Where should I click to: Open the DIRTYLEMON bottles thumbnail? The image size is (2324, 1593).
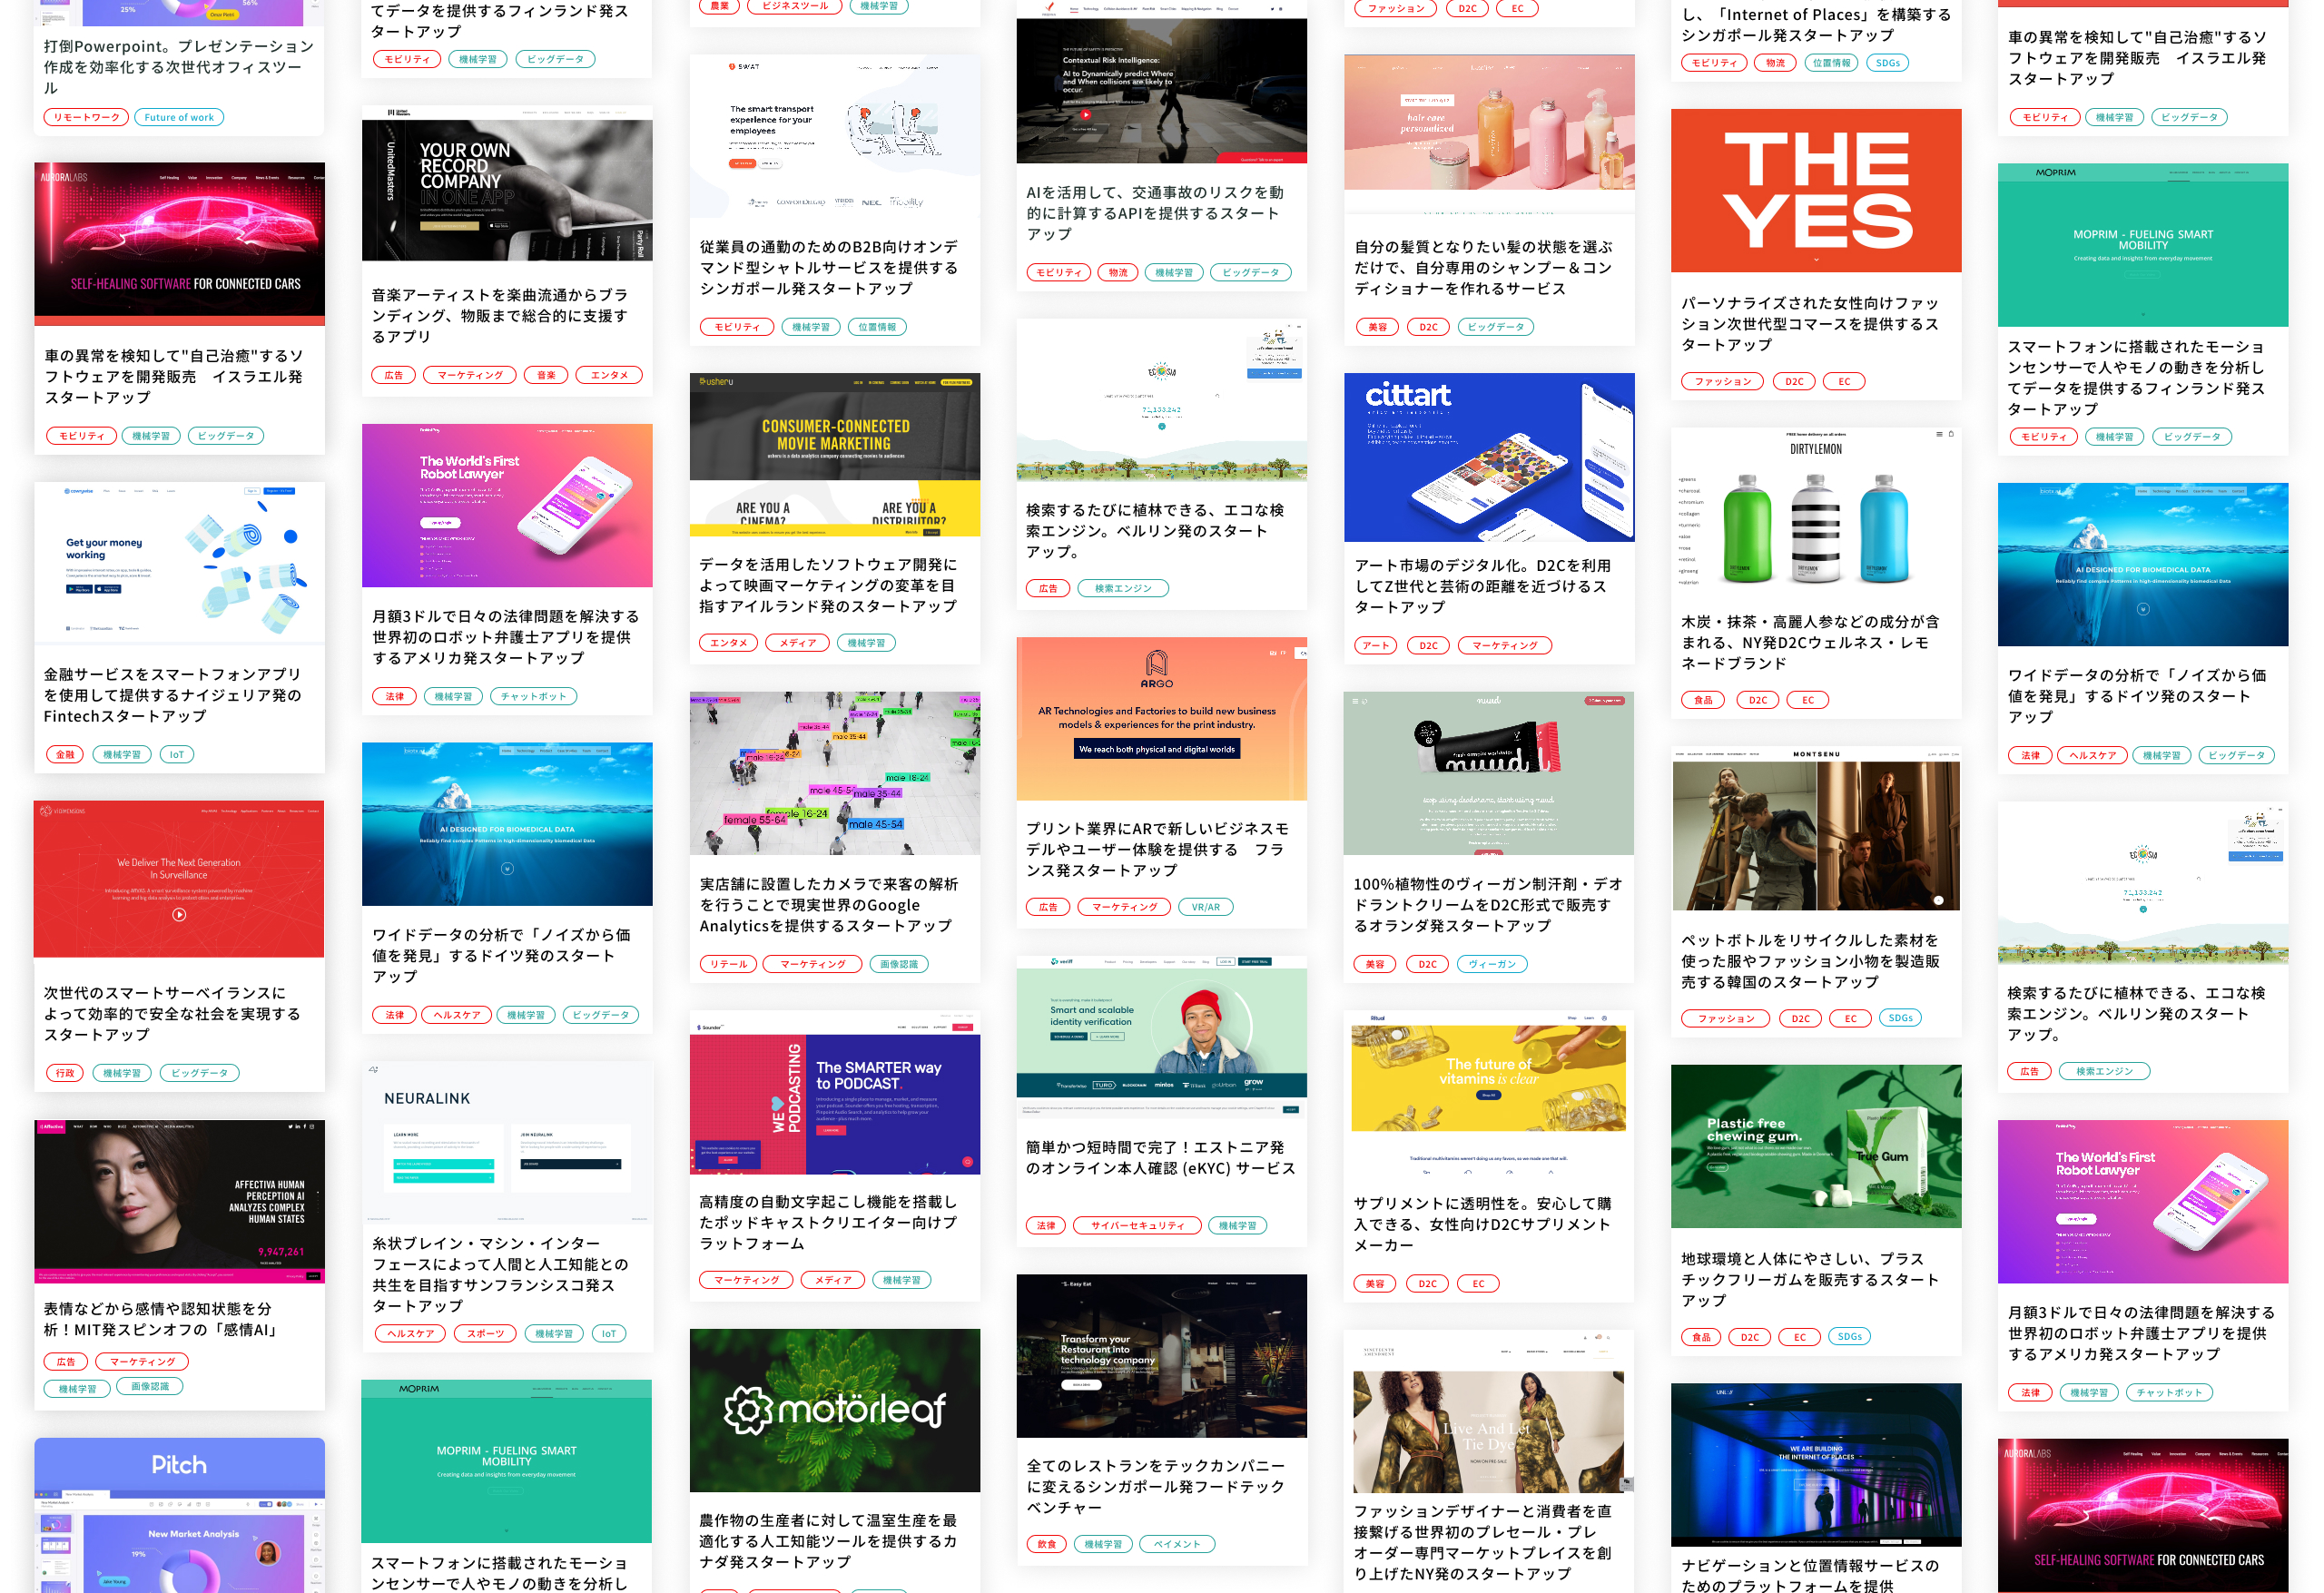tap(1815, 510)
